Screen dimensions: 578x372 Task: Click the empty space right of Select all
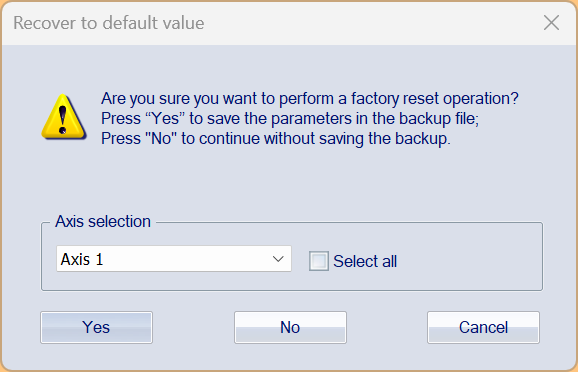pyautogui.click(x=468, y=261)
